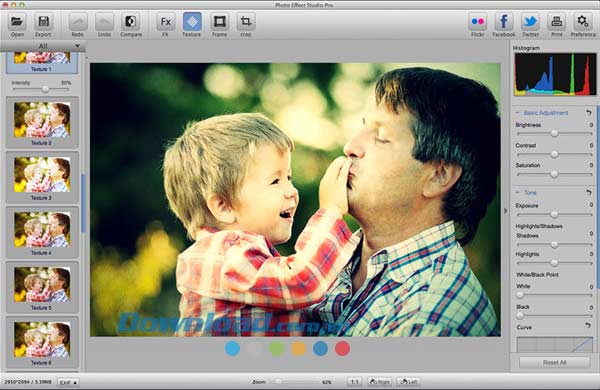600x390 pixels.
Task: Share the photo to Facebook
Action: [504, 22]
